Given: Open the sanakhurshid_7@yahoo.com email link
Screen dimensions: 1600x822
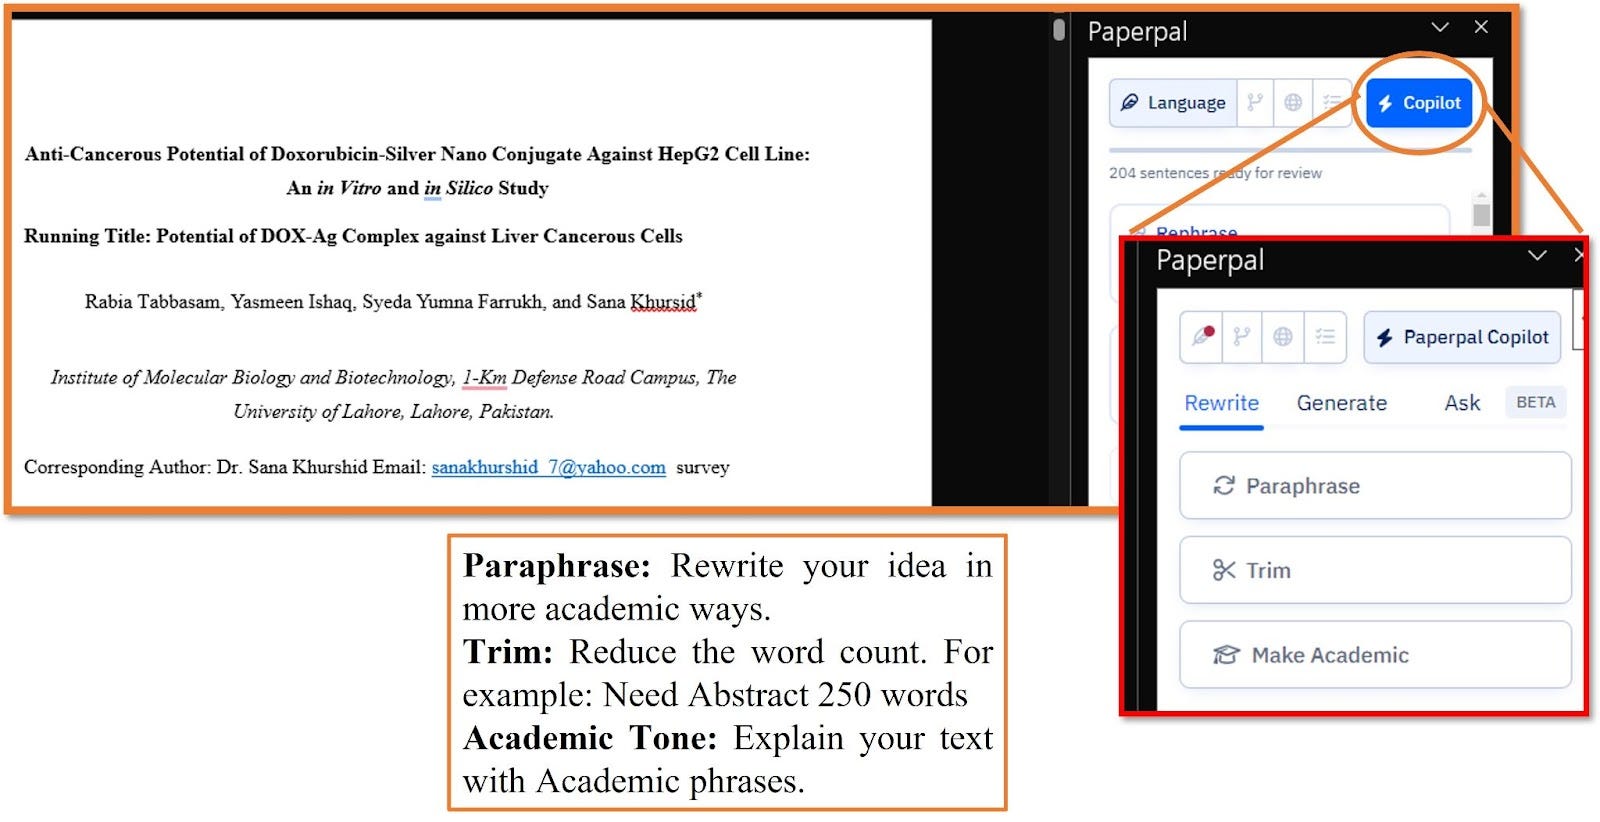Looking at the screenshot, I should tap(548, 467).
